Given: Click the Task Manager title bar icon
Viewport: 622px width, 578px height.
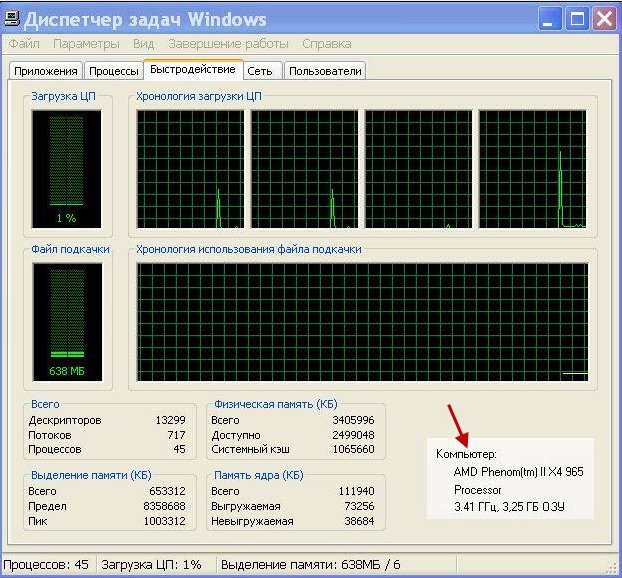Looking at the screenshot, I should pos(12,19).
